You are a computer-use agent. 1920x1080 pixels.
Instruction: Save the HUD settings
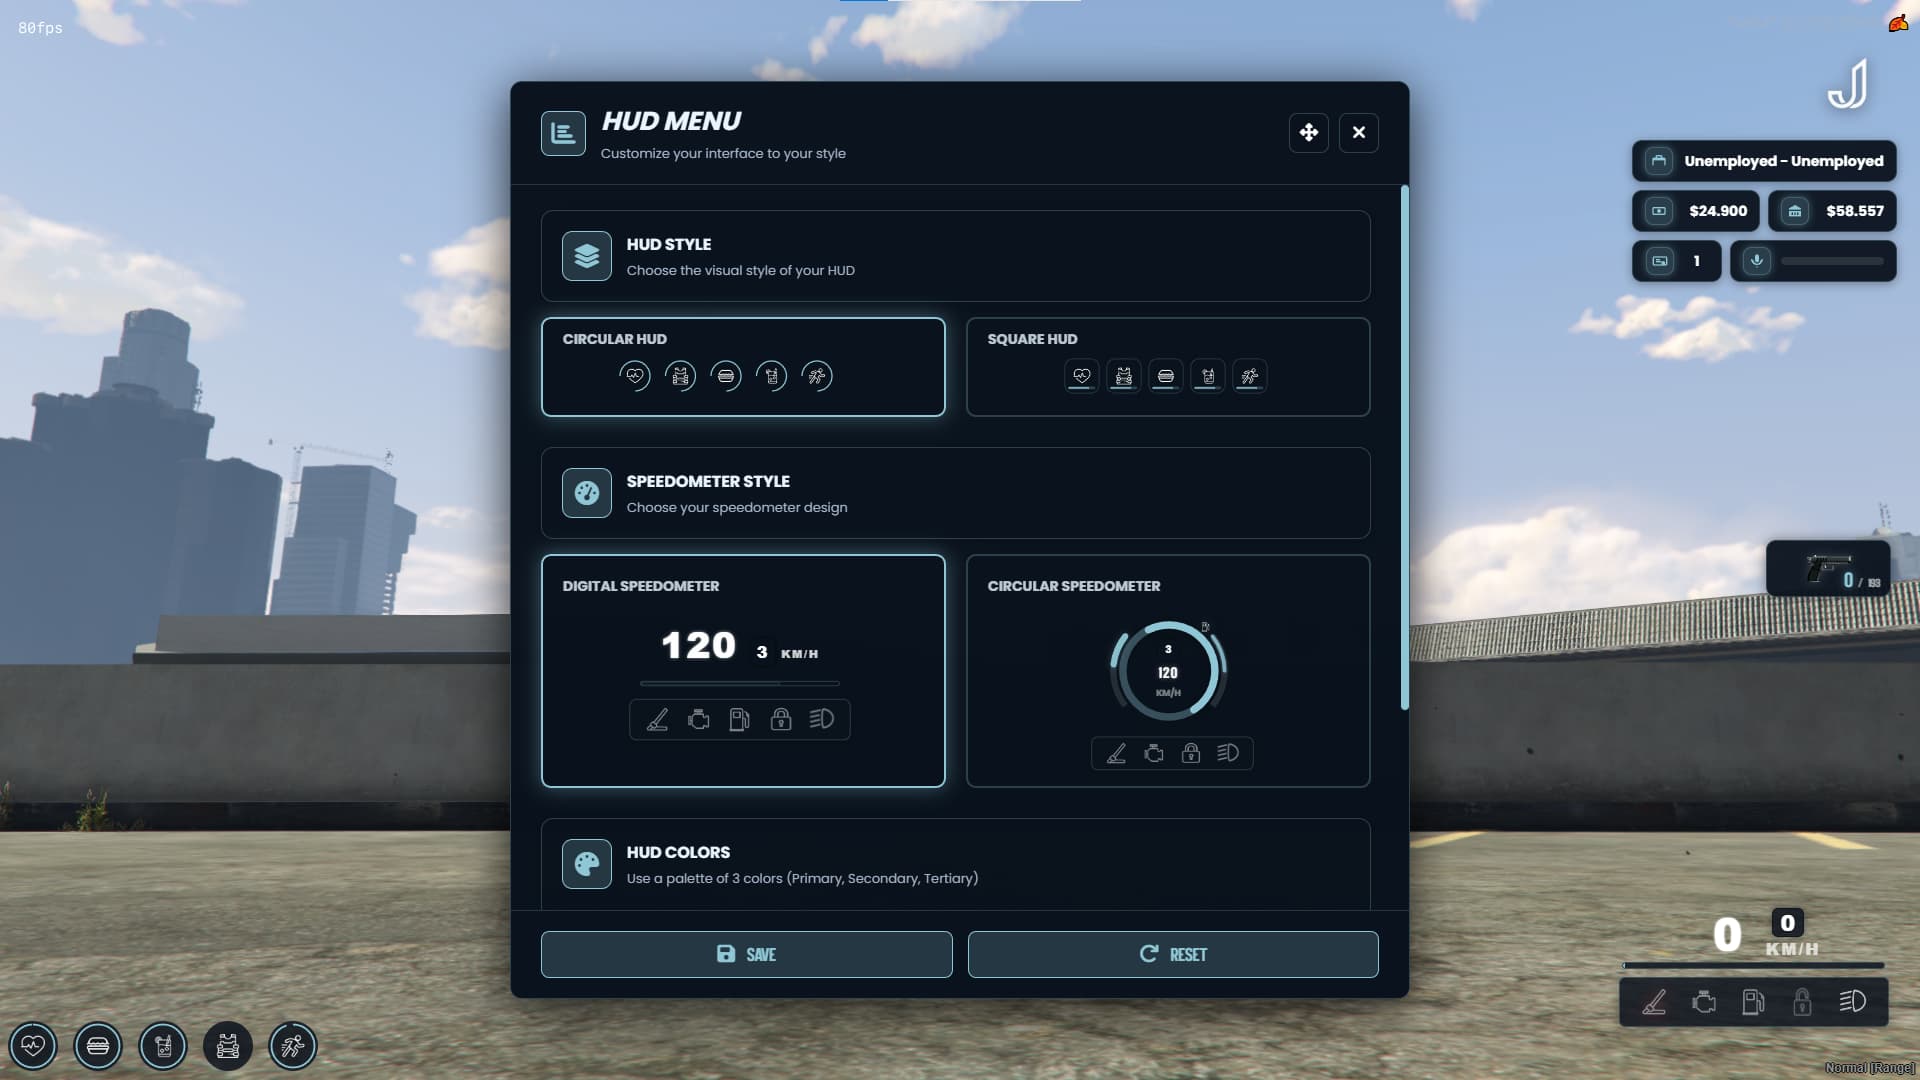(x=746, y=954)
